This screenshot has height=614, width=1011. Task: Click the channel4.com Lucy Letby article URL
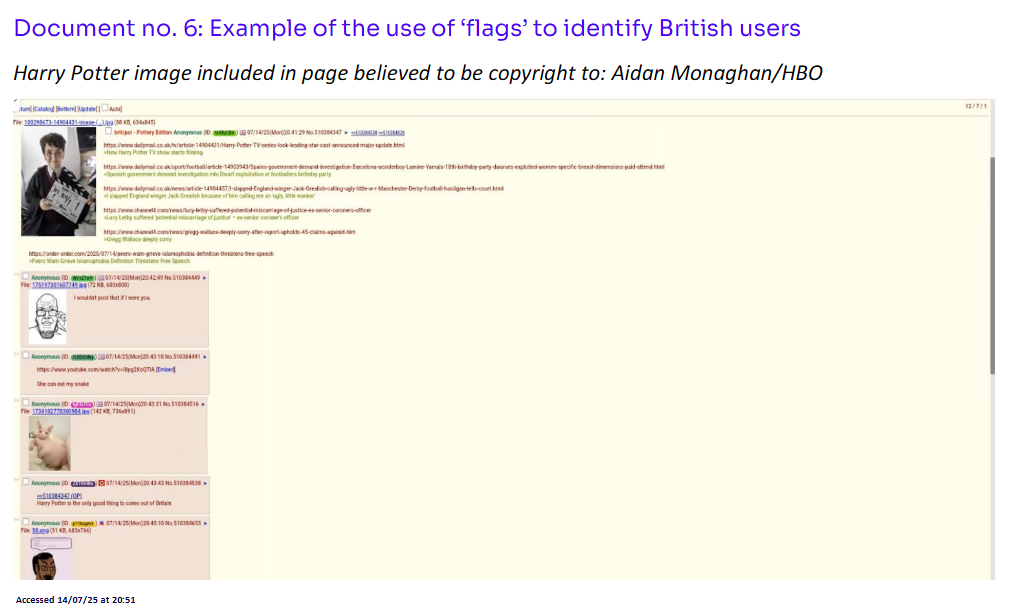click(237, 210)
